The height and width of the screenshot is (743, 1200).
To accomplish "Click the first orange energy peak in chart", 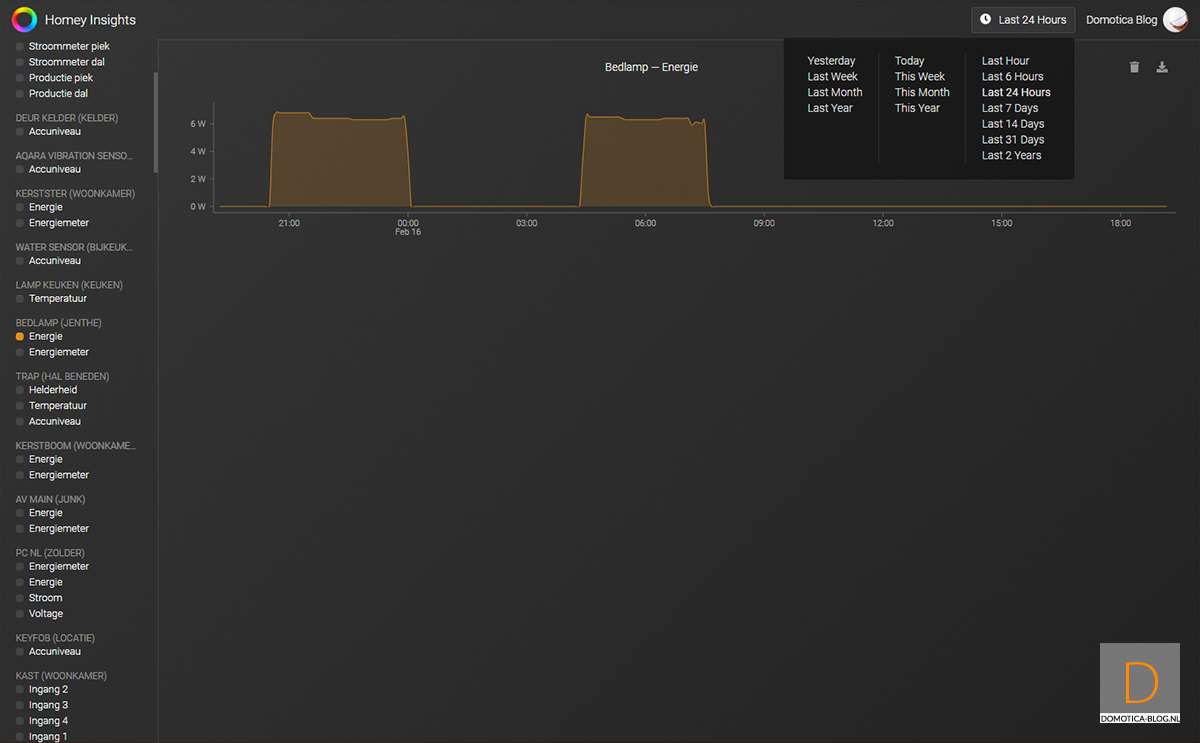I will [x=340, y=160].
